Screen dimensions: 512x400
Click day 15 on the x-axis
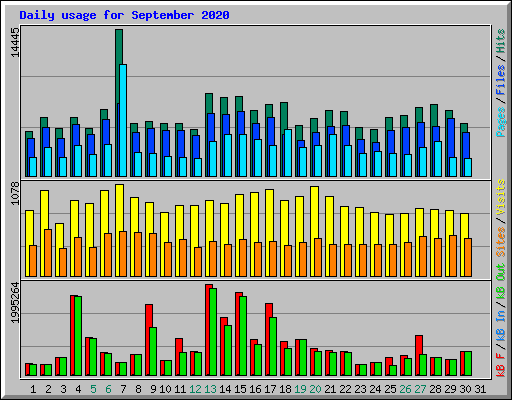[x=240, y=389]
